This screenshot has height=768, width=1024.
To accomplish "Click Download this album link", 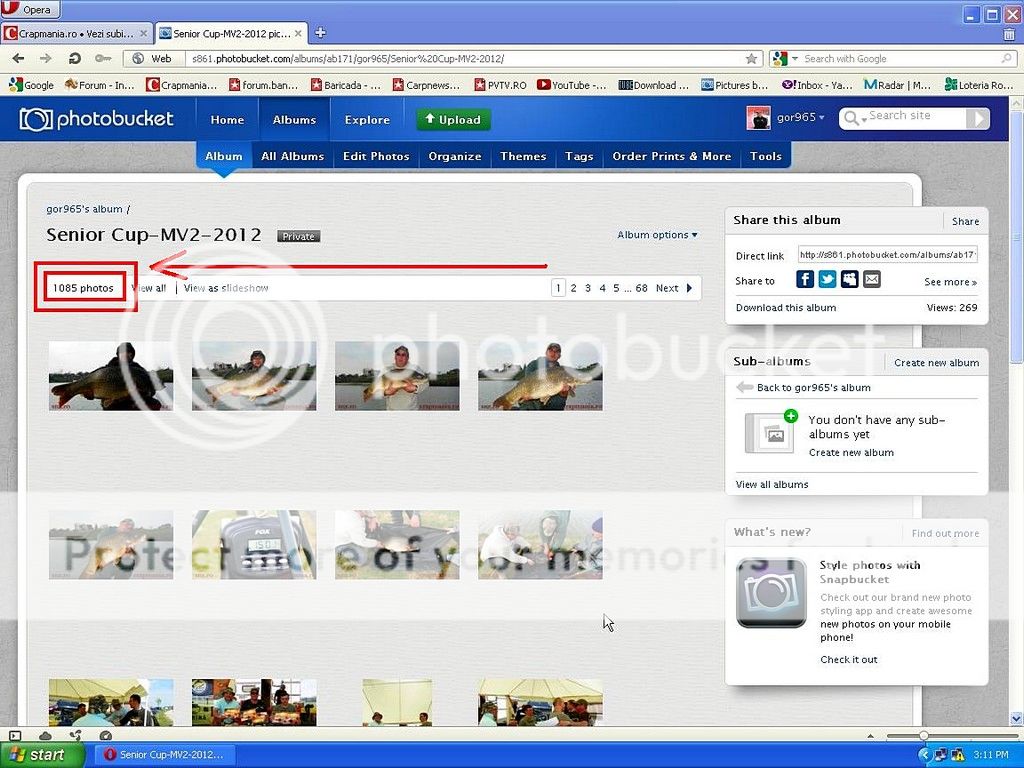I will pyautogui.click(x=786, y=308).
